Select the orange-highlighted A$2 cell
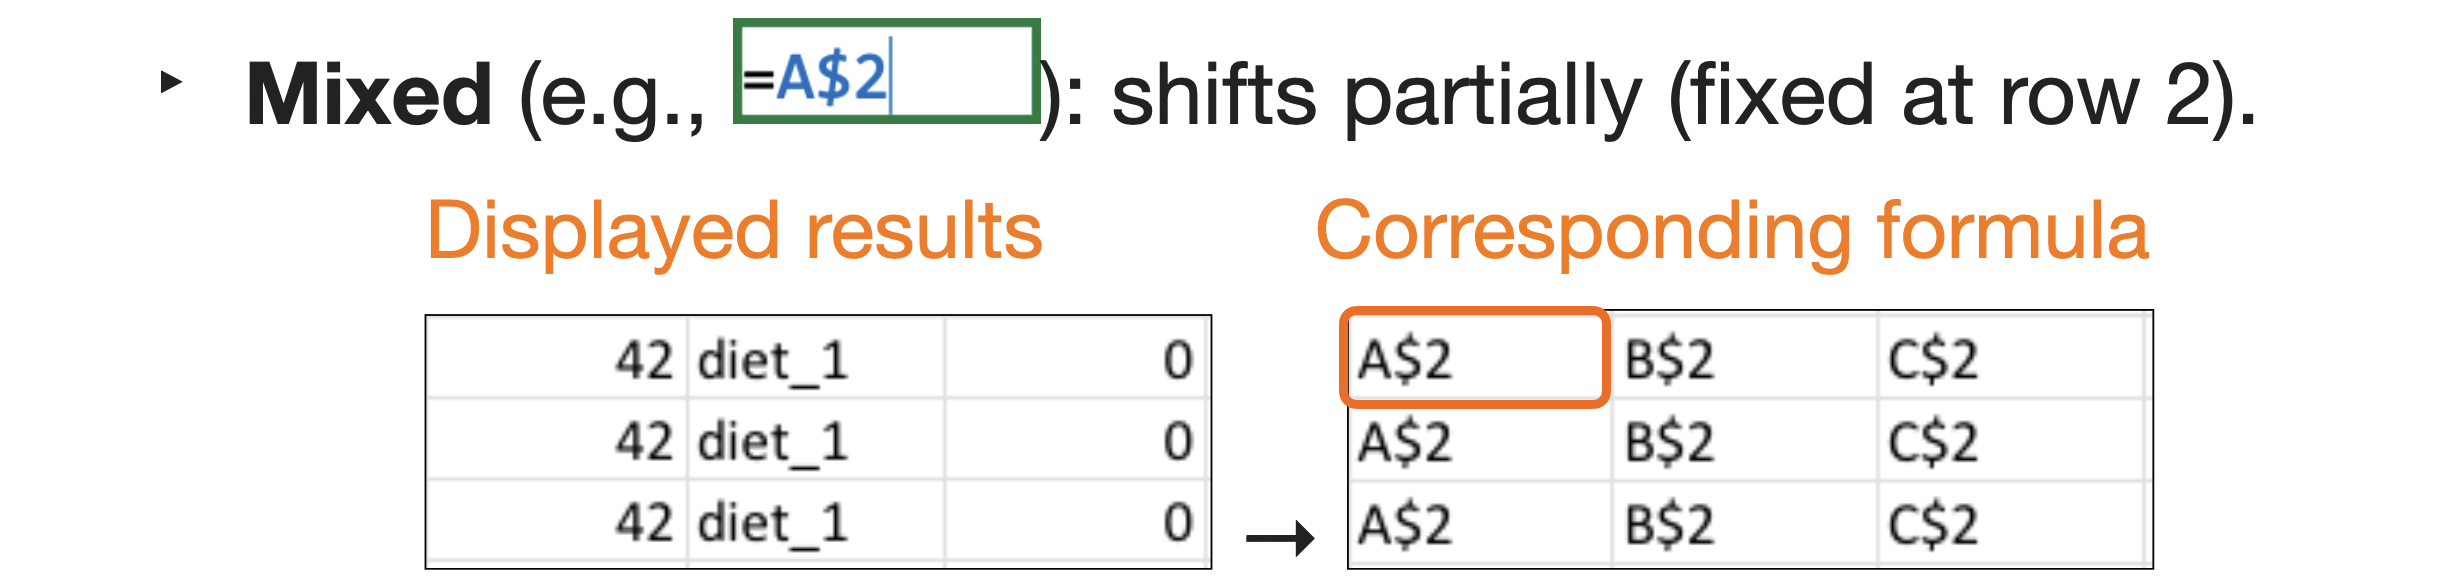 pos(1474,358)
